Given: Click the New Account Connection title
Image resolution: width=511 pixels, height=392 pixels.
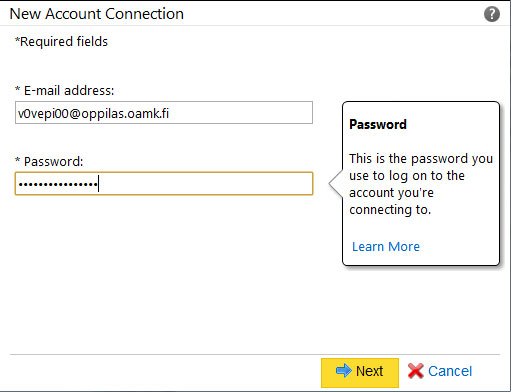Looking at the screenshot, I should coord(97,14).
